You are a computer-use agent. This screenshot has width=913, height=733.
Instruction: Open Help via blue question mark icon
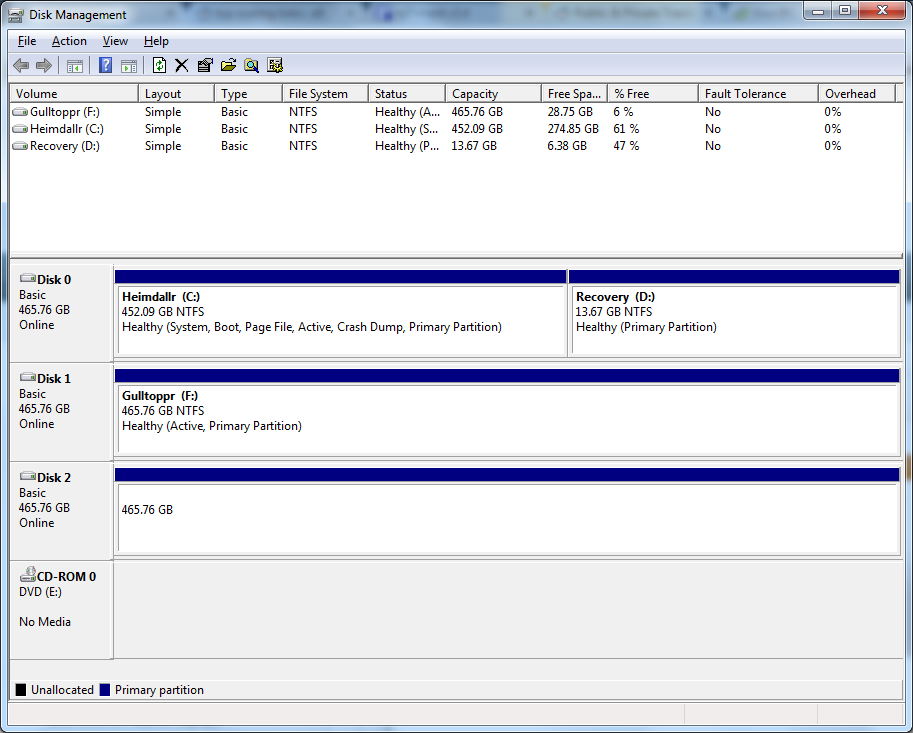point(105,65)
